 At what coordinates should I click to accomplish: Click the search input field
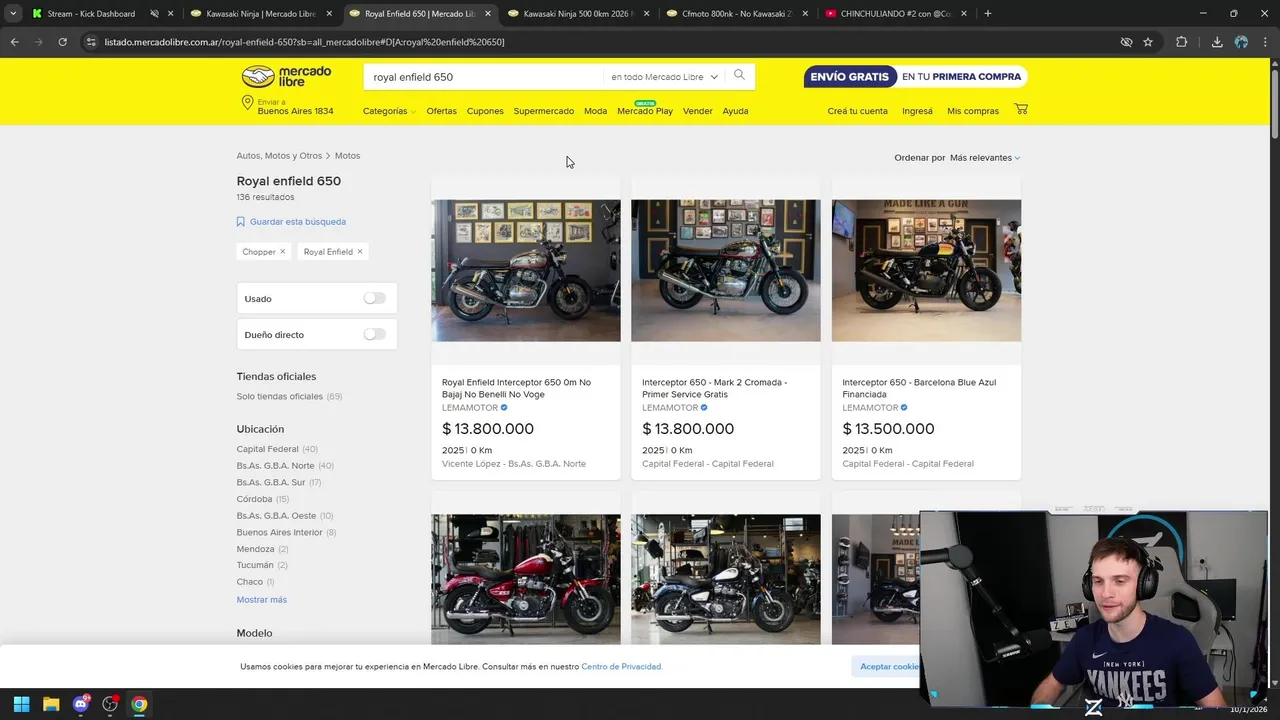click(x=485, y=77)
